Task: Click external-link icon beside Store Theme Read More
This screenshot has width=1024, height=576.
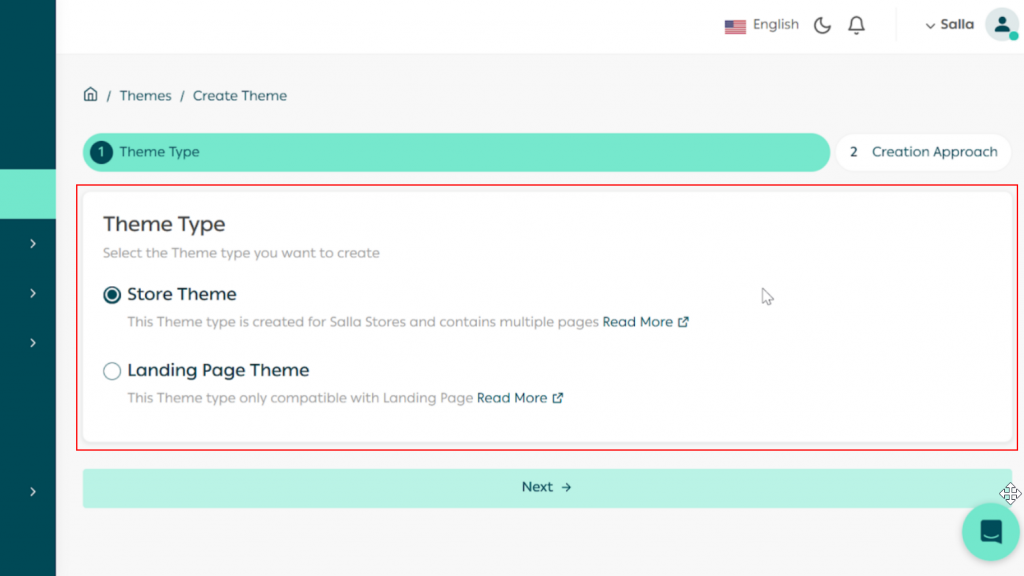Action: [x=684, y=322]
